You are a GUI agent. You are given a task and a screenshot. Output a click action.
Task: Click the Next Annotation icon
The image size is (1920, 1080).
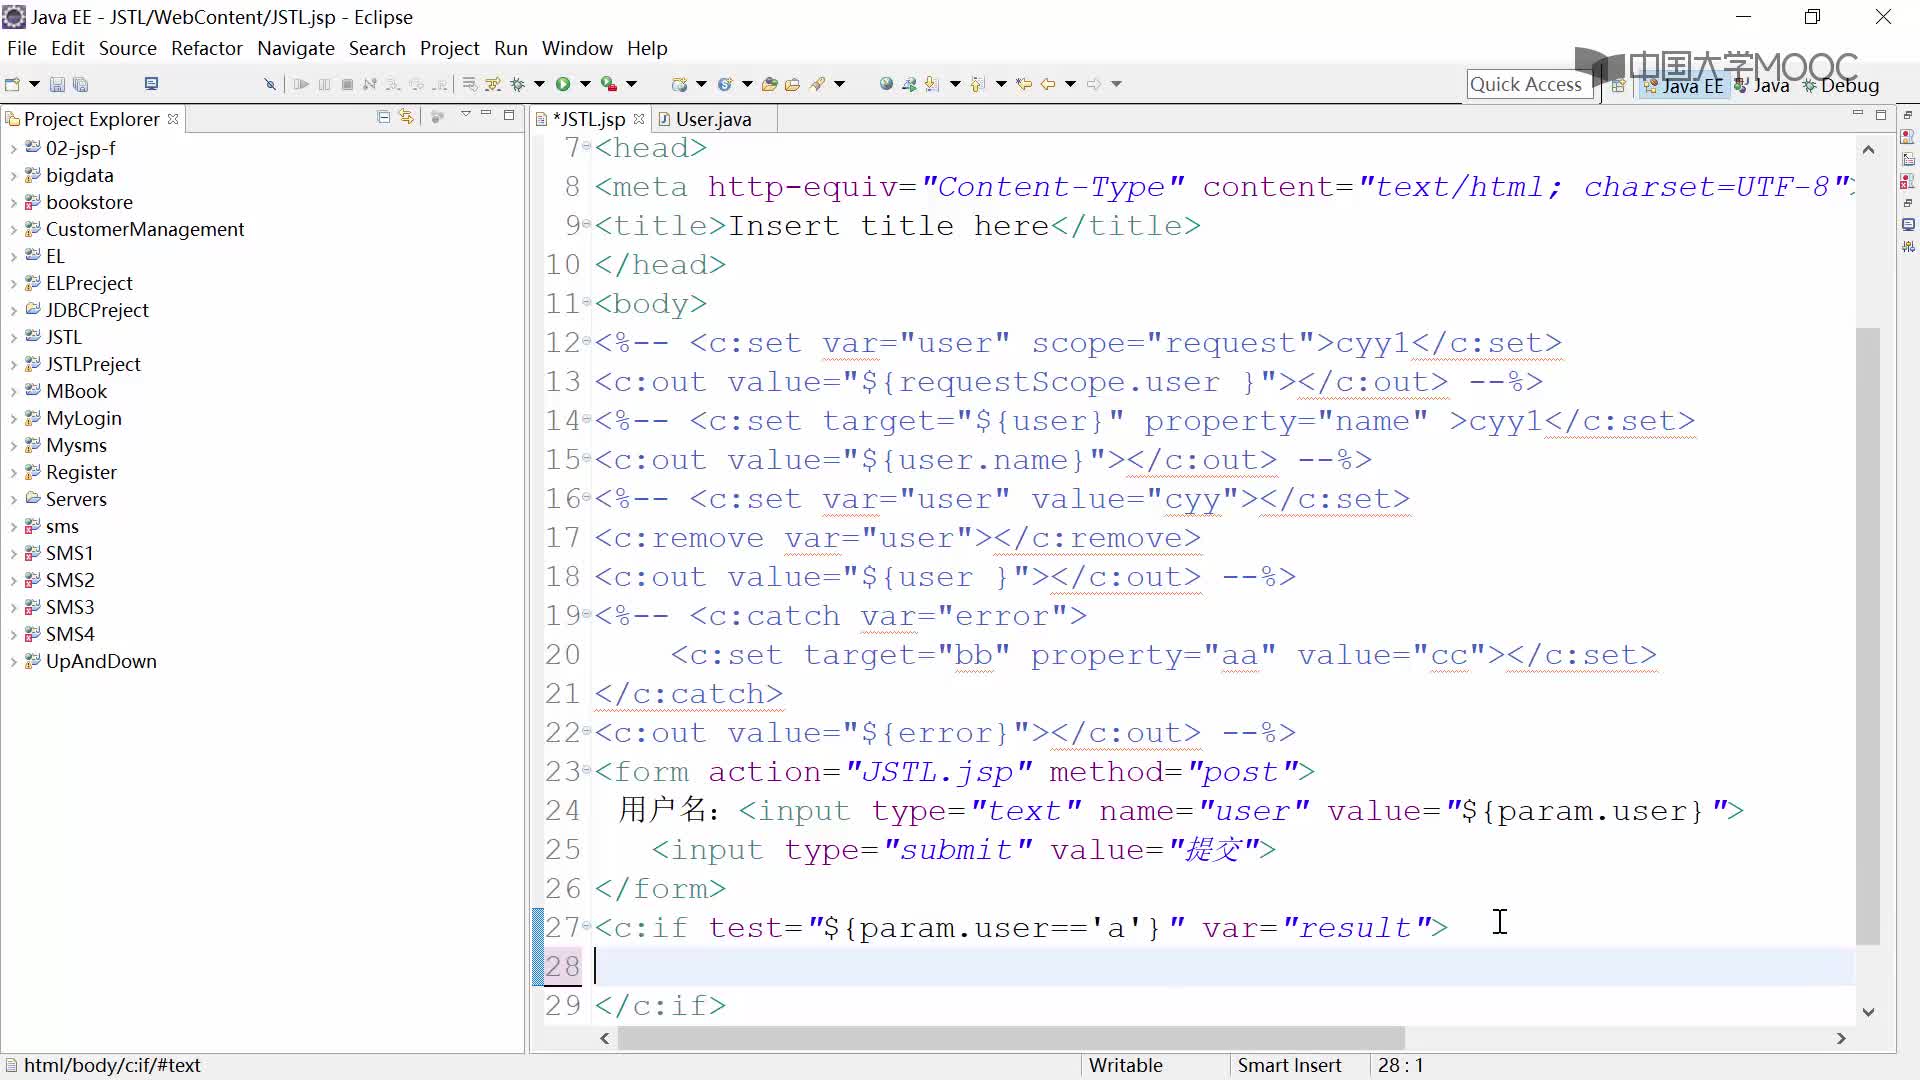932,84
